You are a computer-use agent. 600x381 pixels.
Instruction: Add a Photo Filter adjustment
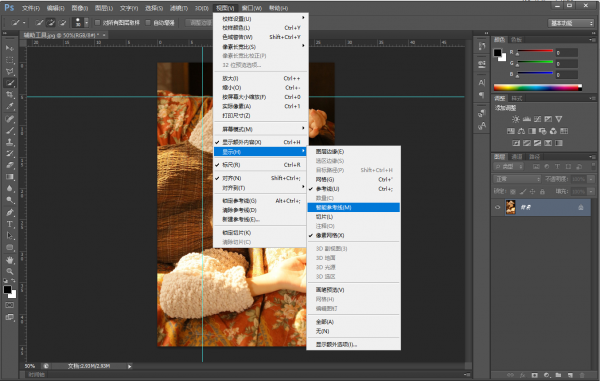(x=543, y=131)
